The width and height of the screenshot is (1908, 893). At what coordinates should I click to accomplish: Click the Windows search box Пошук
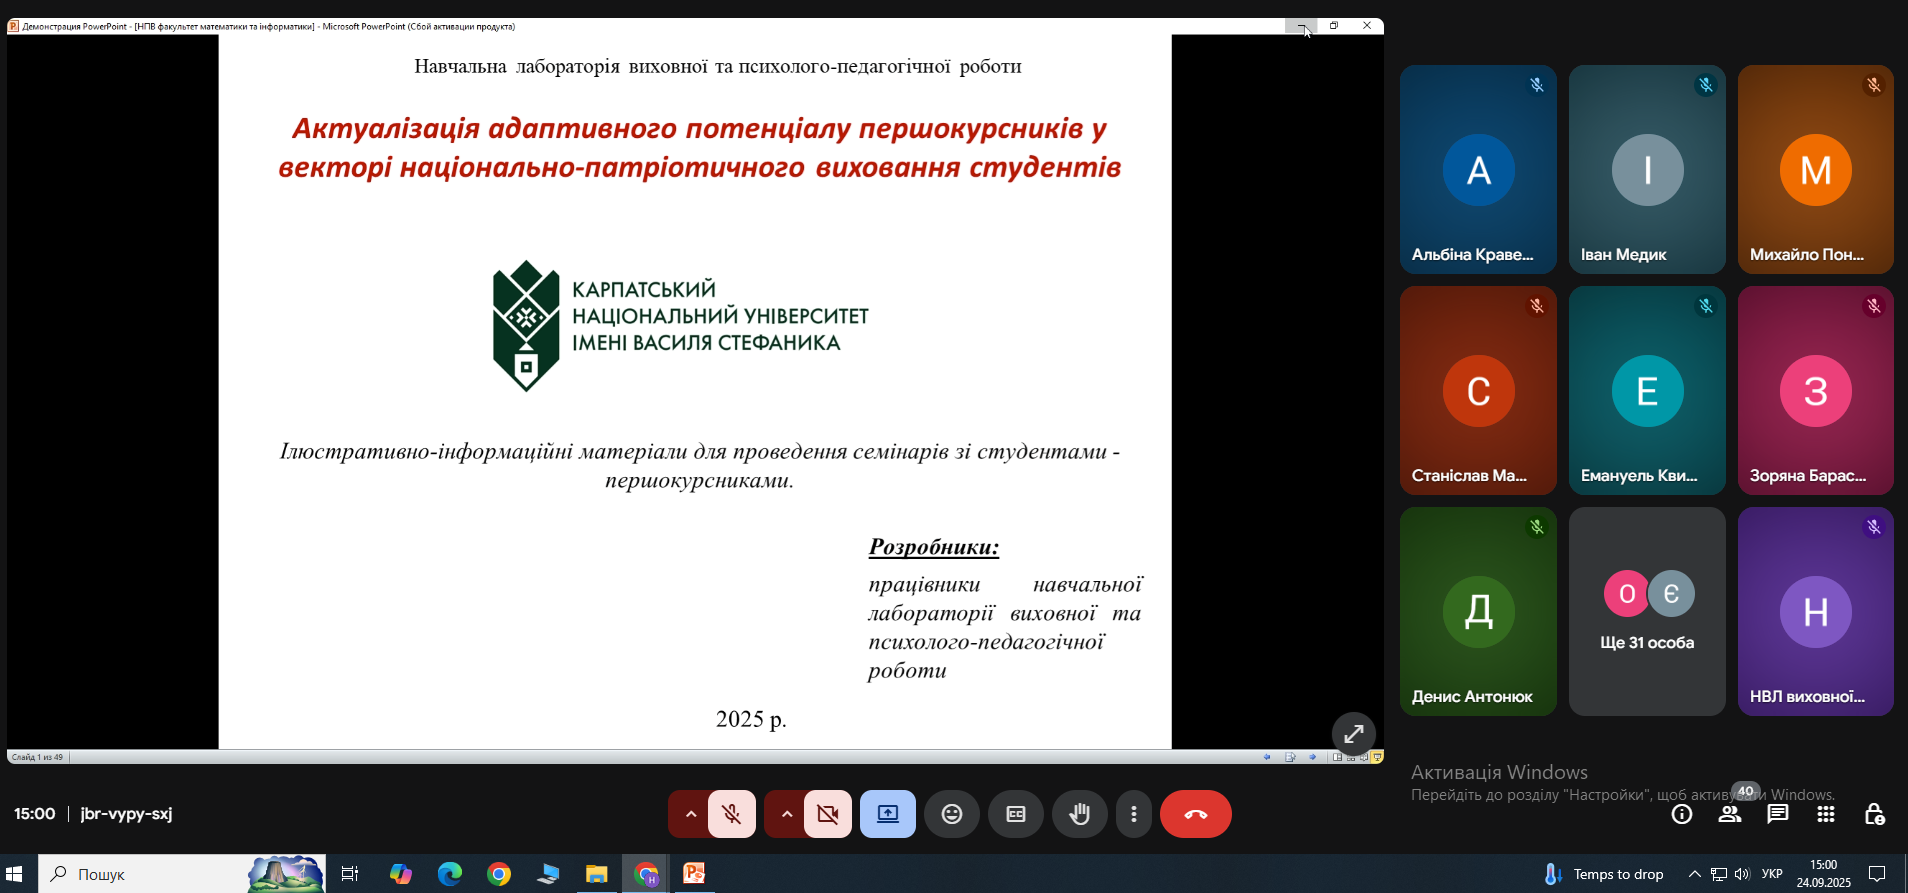(182, 874)
